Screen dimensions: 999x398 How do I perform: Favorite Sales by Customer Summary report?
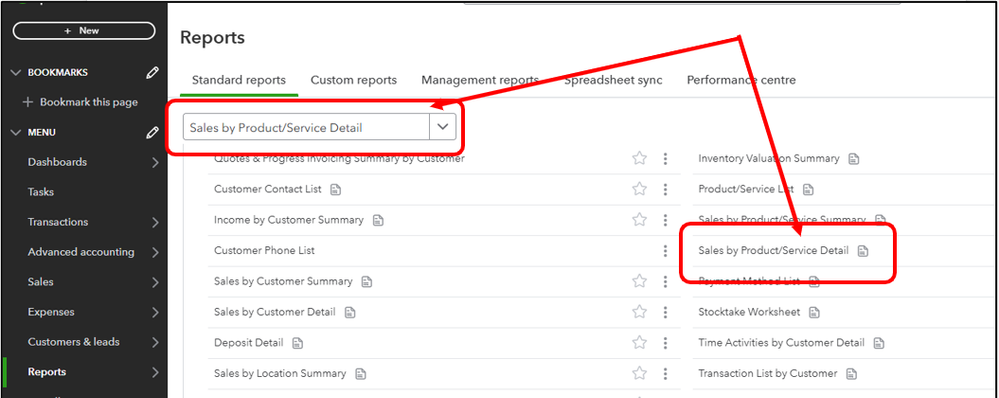point(640,281)
